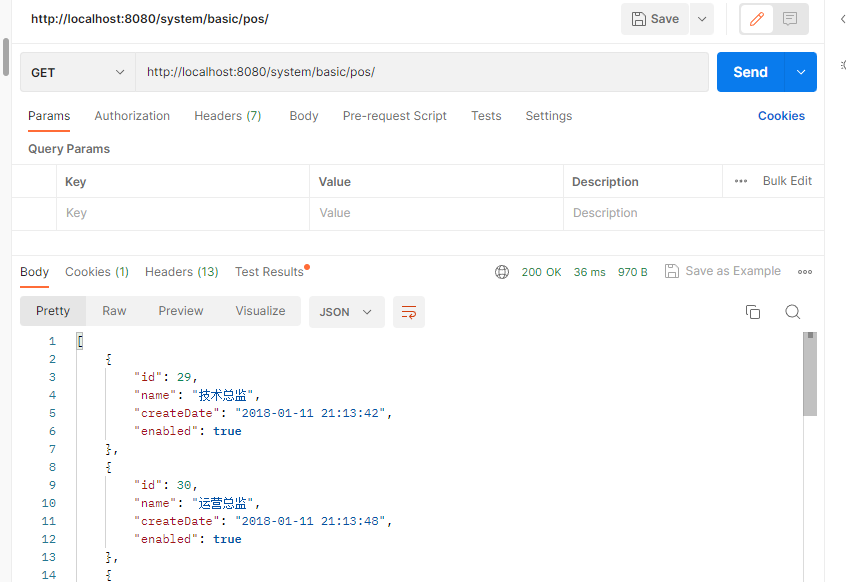This screenshot has width=846, height=582.
Task: Click the search response magnifier icon
Action: point(792,312)
